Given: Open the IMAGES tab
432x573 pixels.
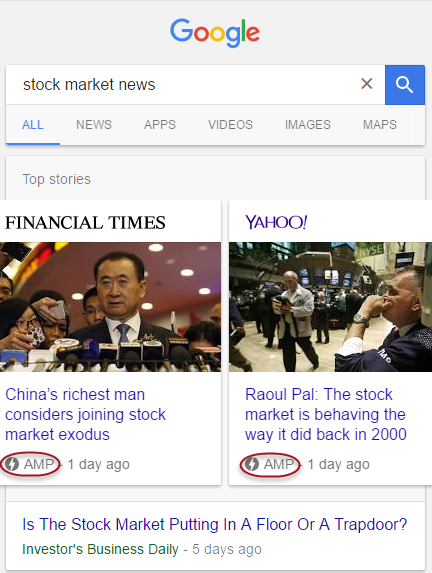Looking at the screenshot, I should (308, 125).
